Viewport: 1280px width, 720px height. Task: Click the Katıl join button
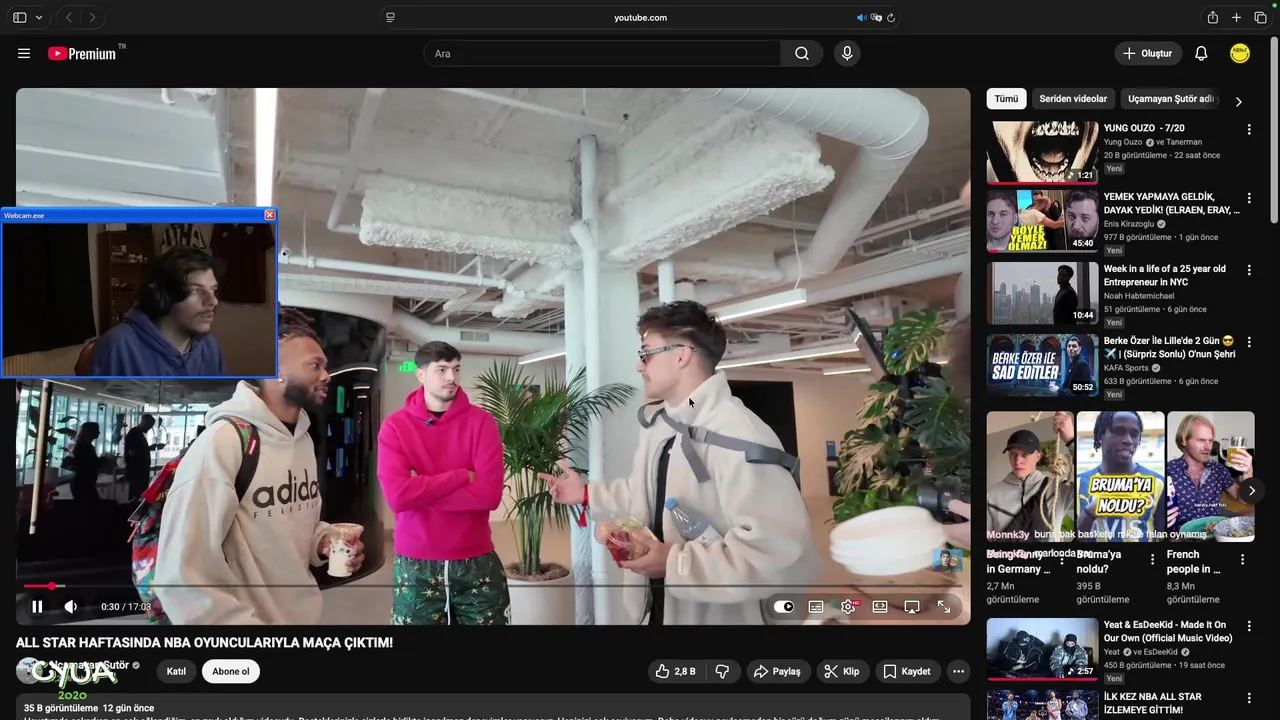tap(176, 671)
